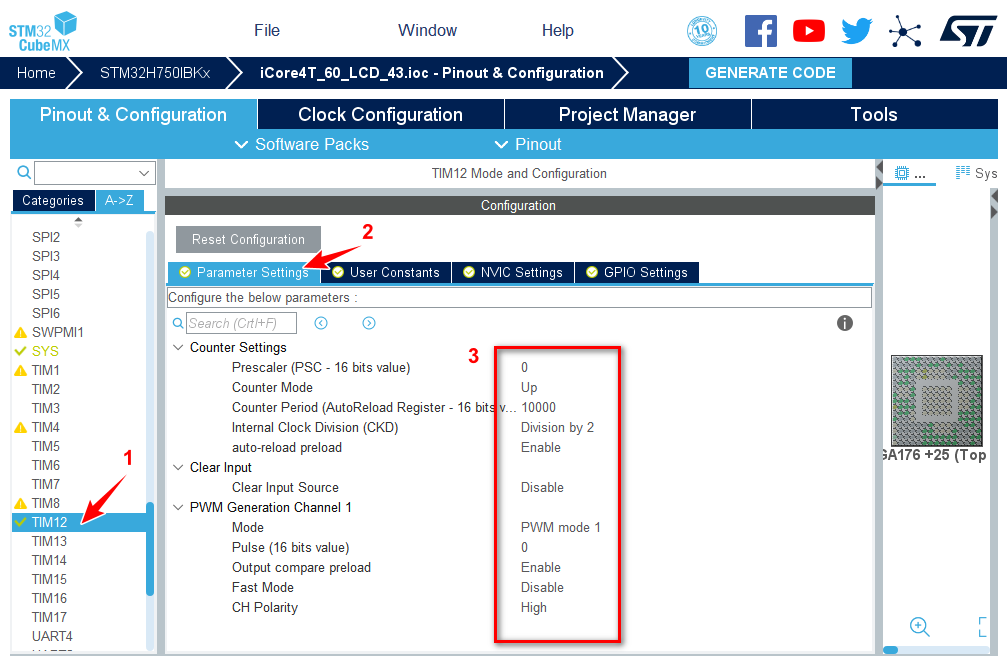Go to previous search result arrow
The image size is (1007, 665).
click(321, 323)
